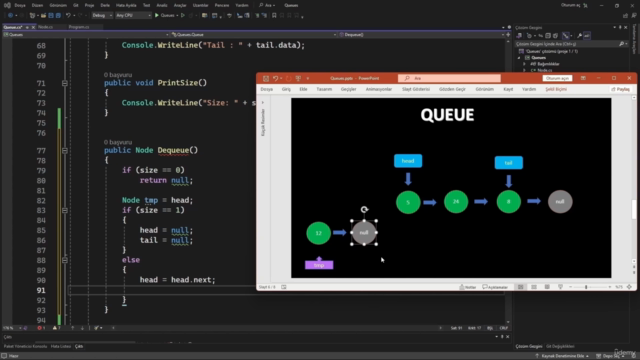
Task: Pin the Queue.cs tab with pin icon
Action: tap(27, 27)
